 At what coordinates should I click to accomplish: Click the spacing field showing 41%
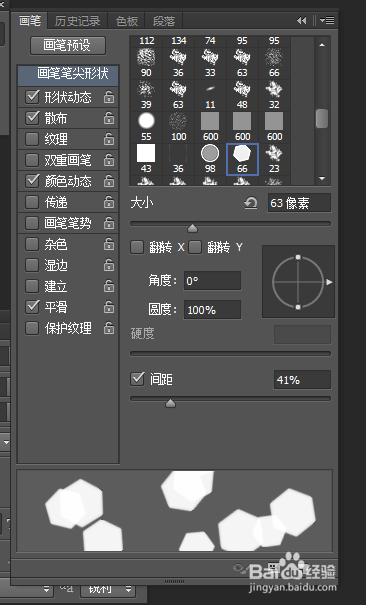click(x=302, y=380)
